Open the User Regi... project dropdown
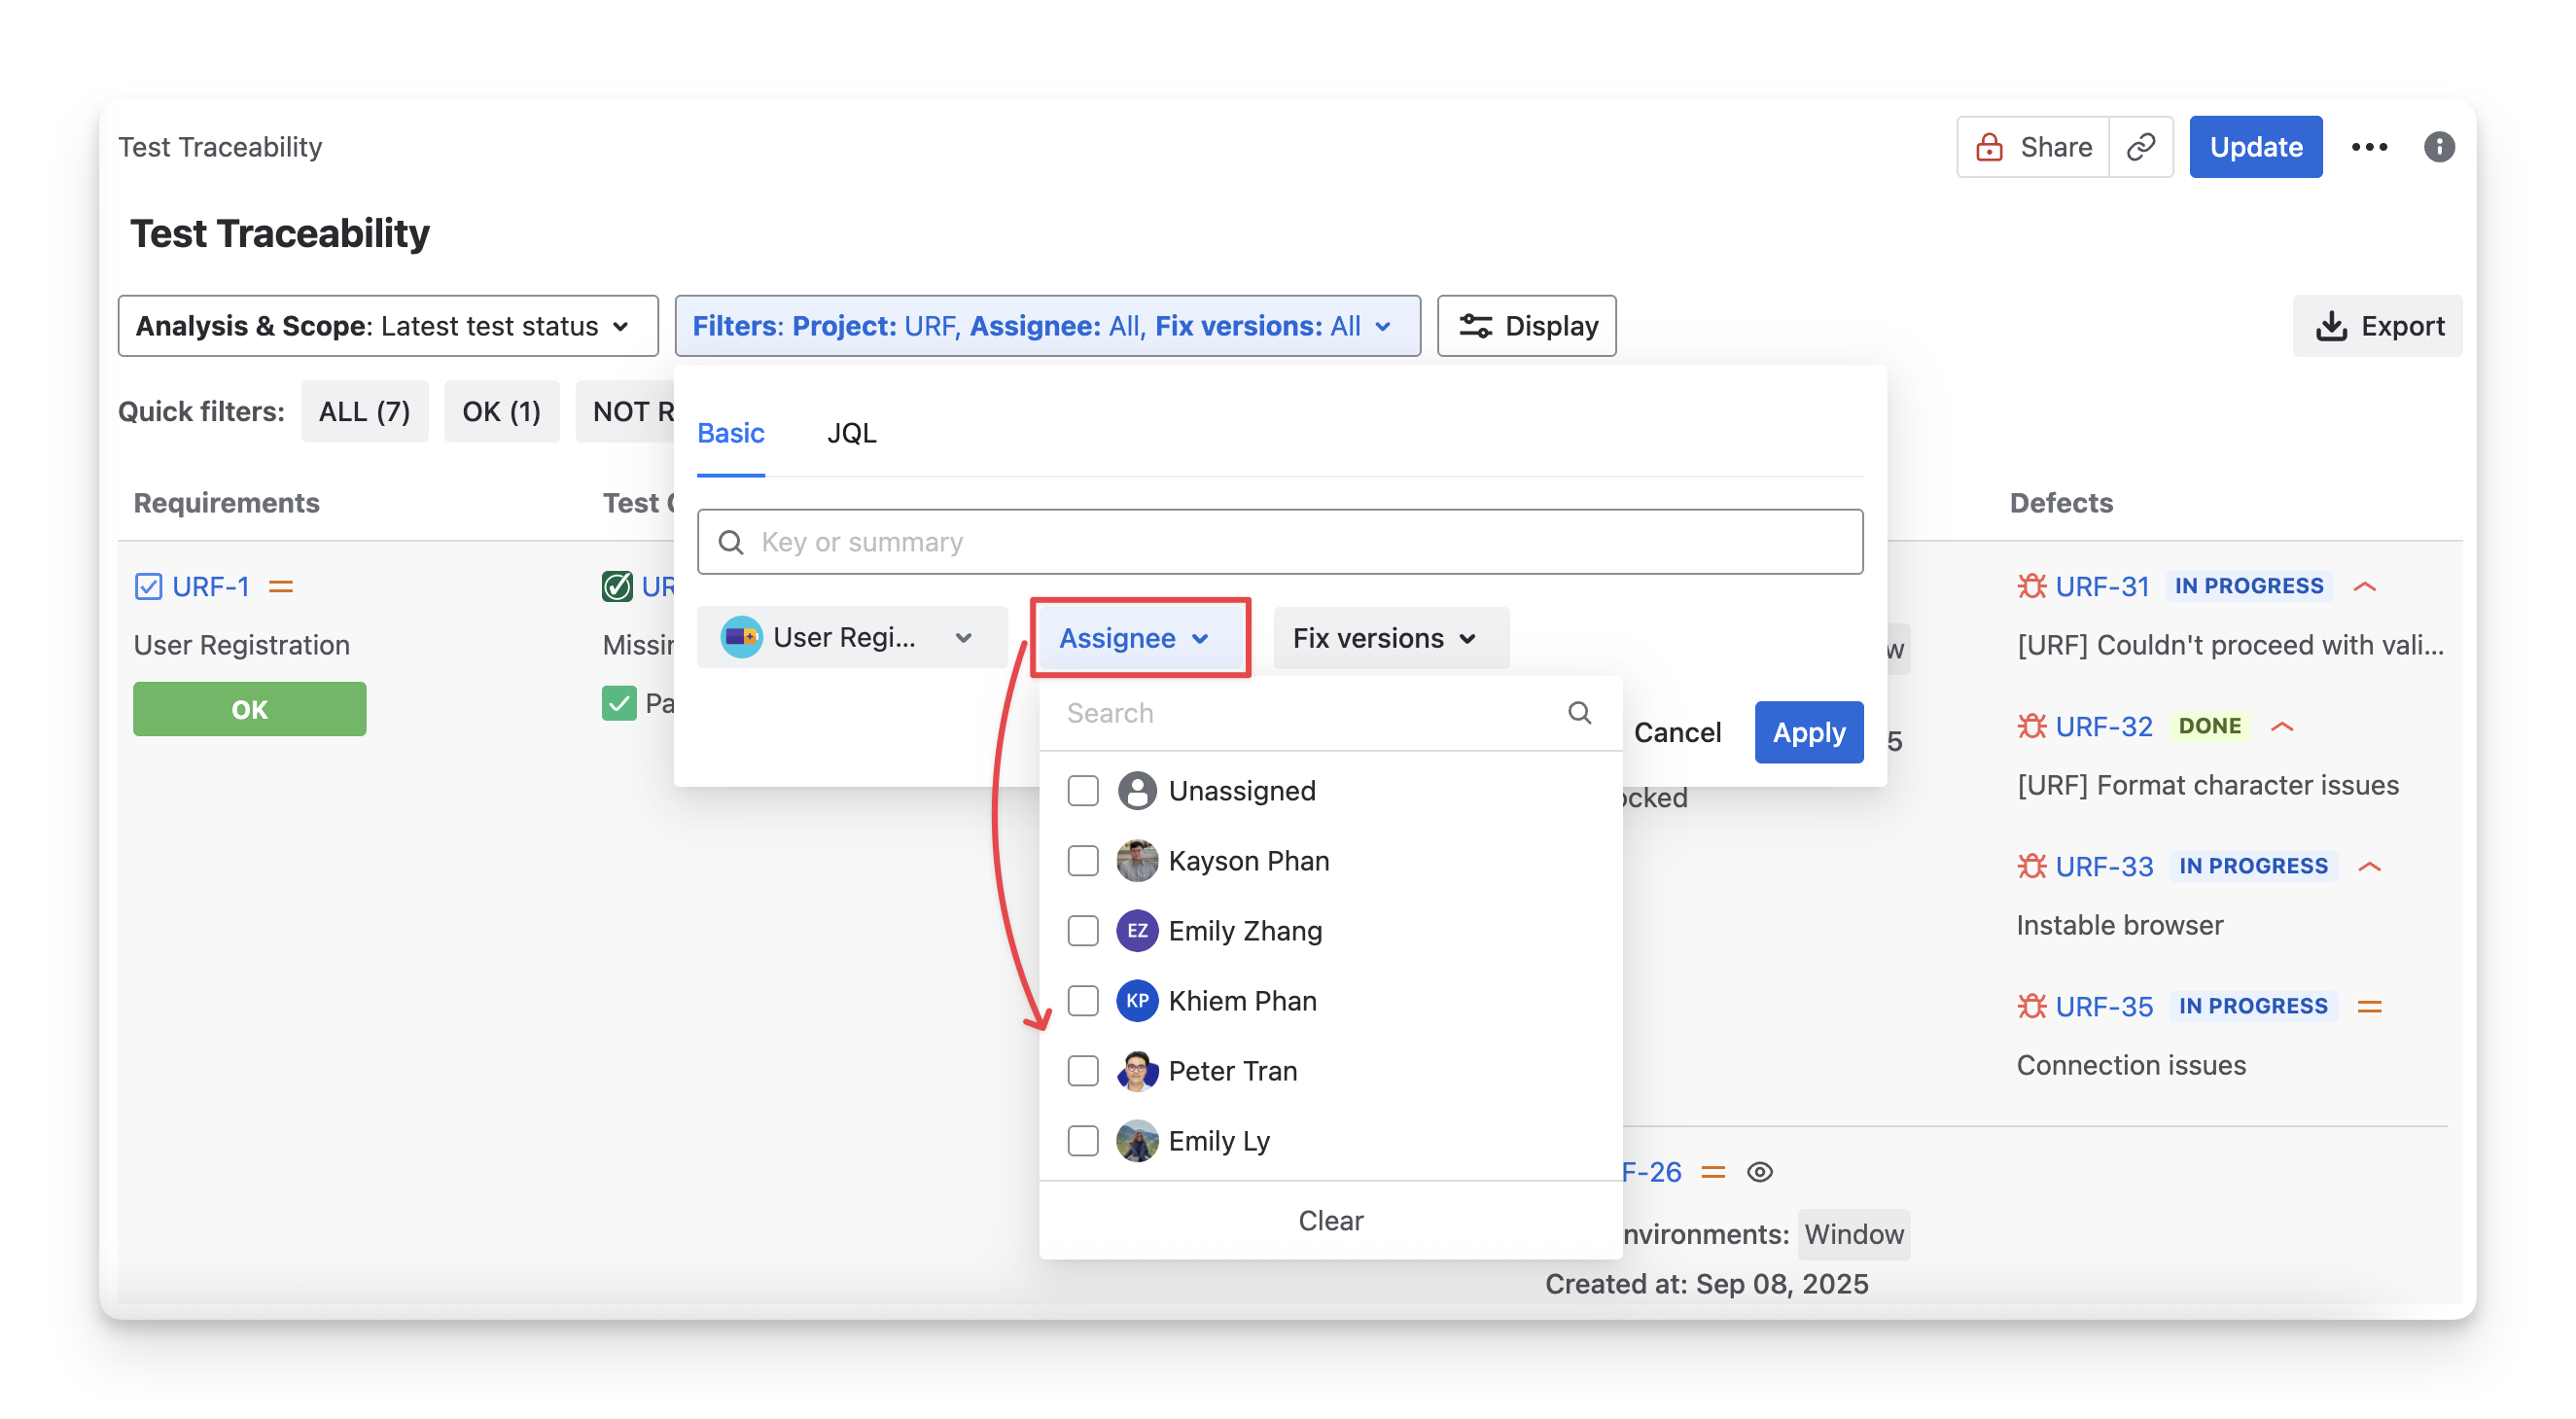This screenshot has height=1419, width=2576. [x=851, y=638]
